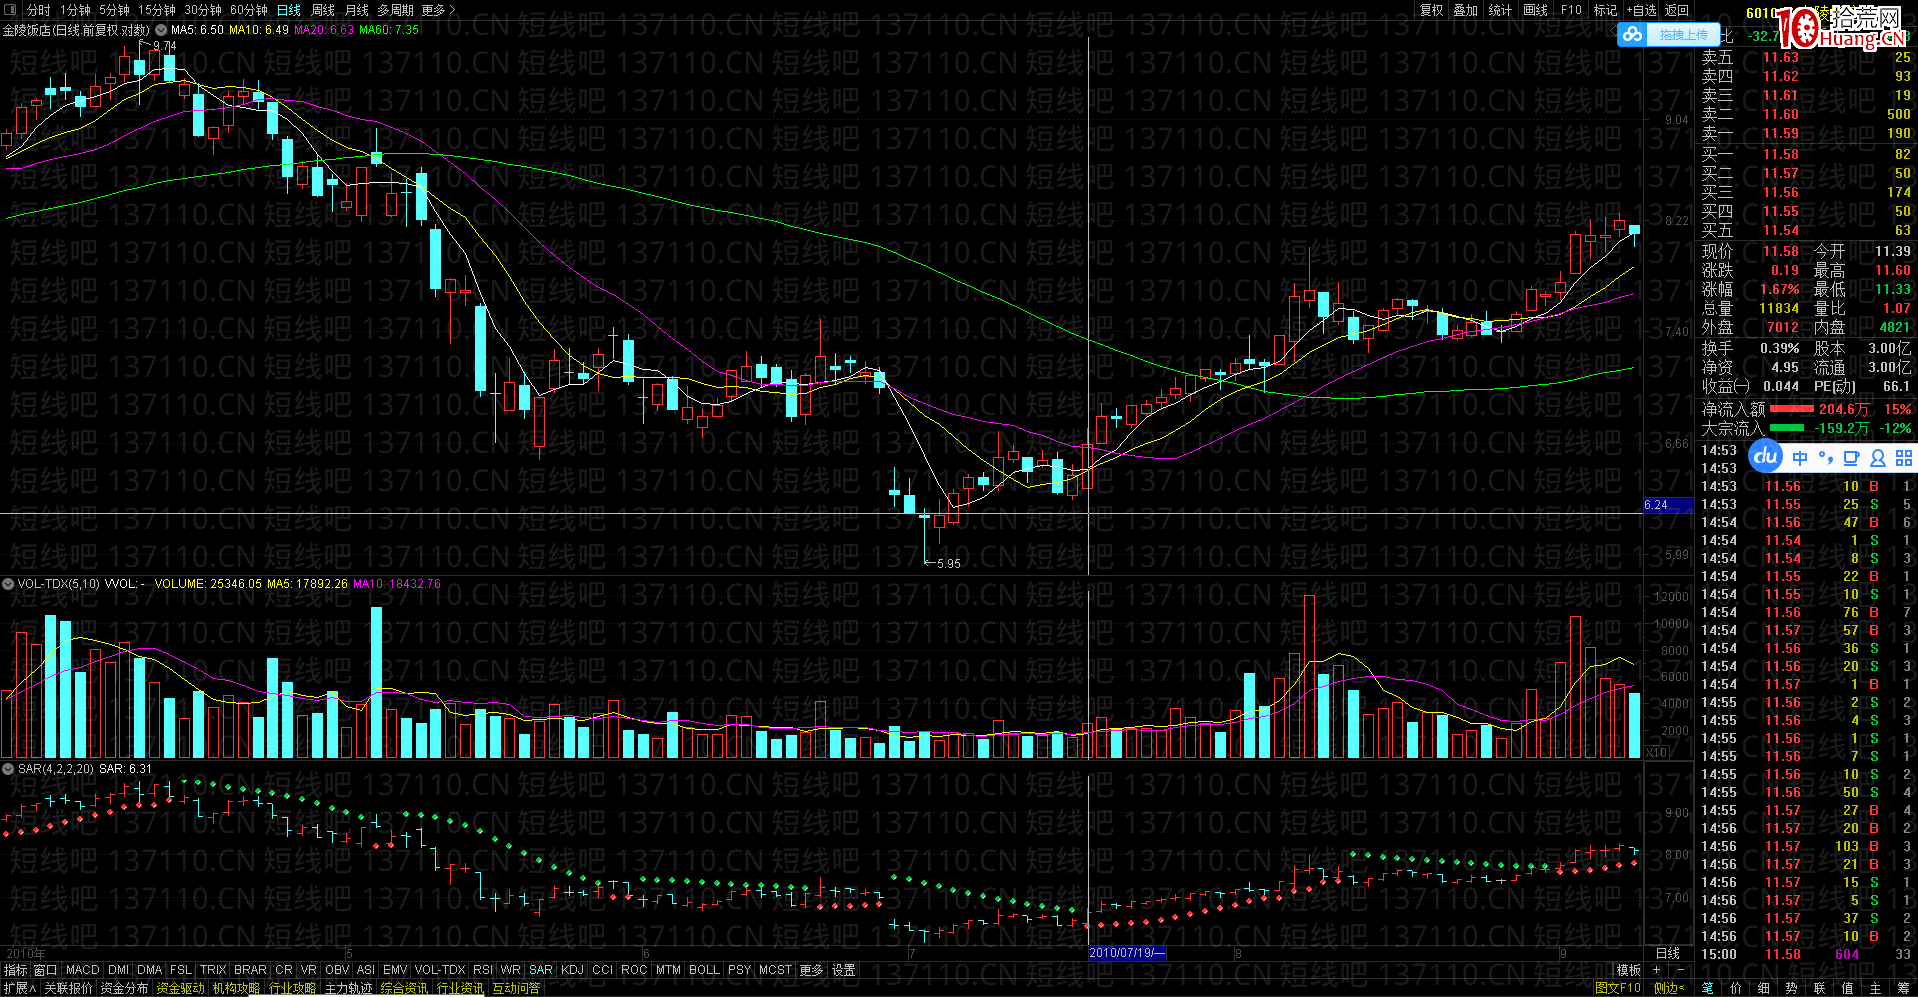Open the 复权 adjustment menu

(1432, 10)
